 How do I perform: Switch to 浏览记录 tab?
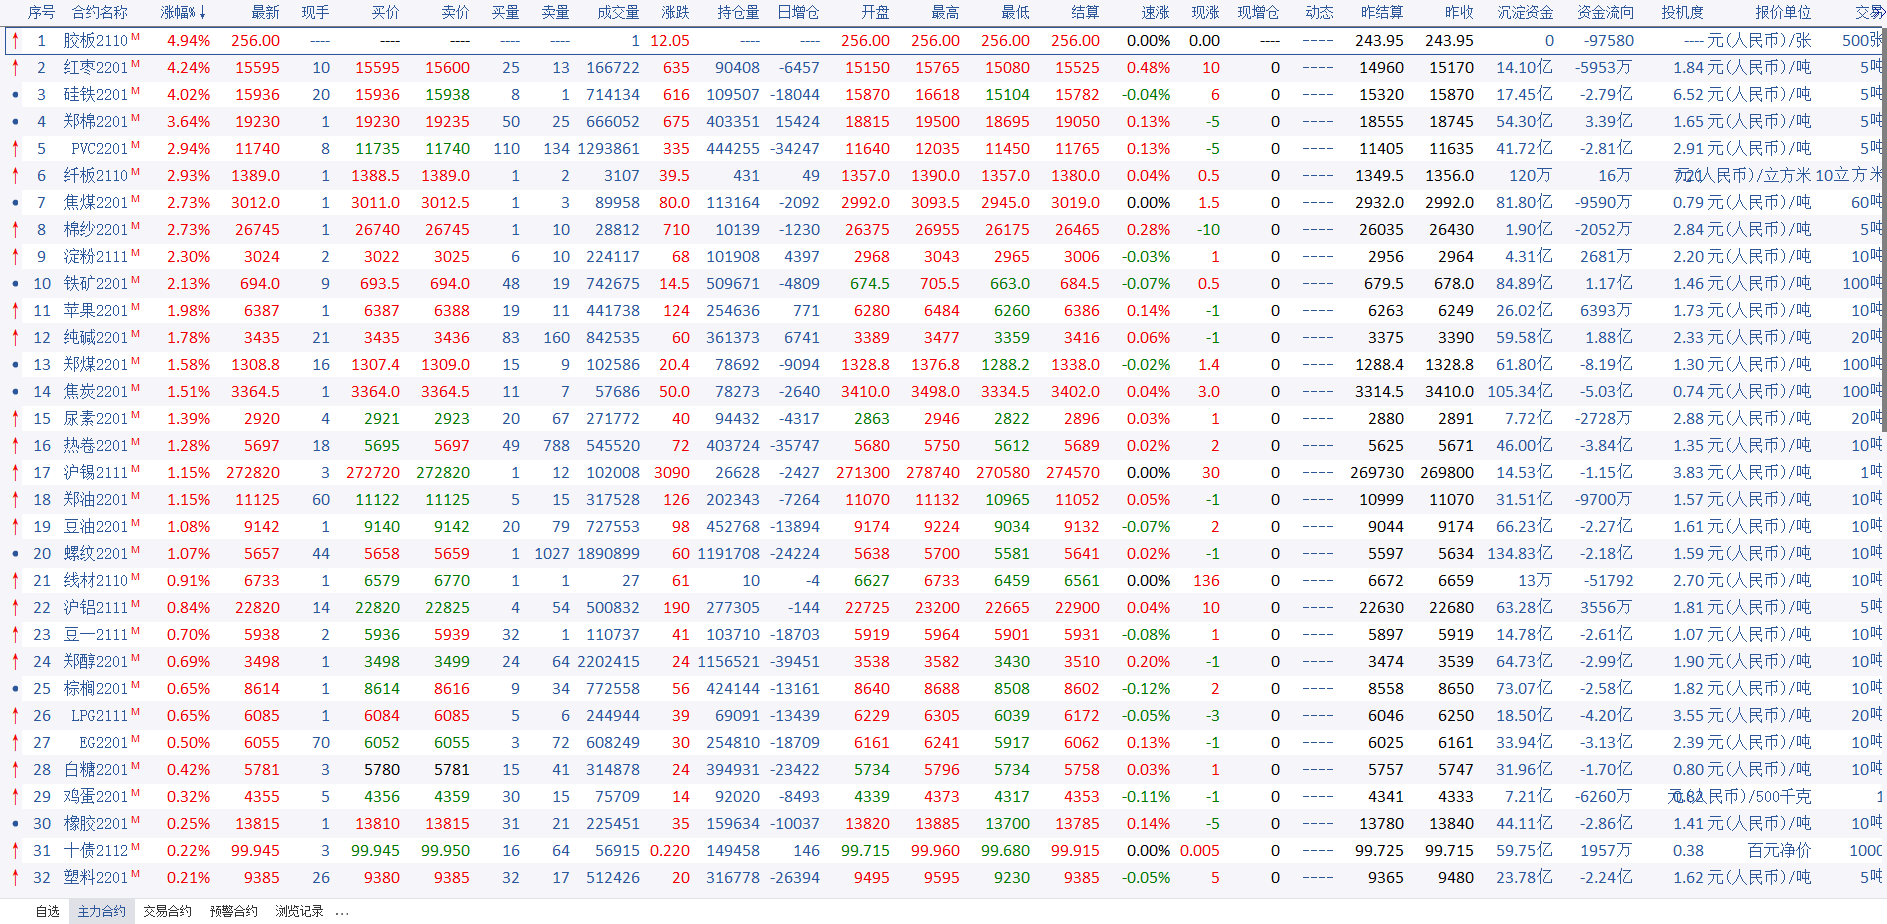299,911
